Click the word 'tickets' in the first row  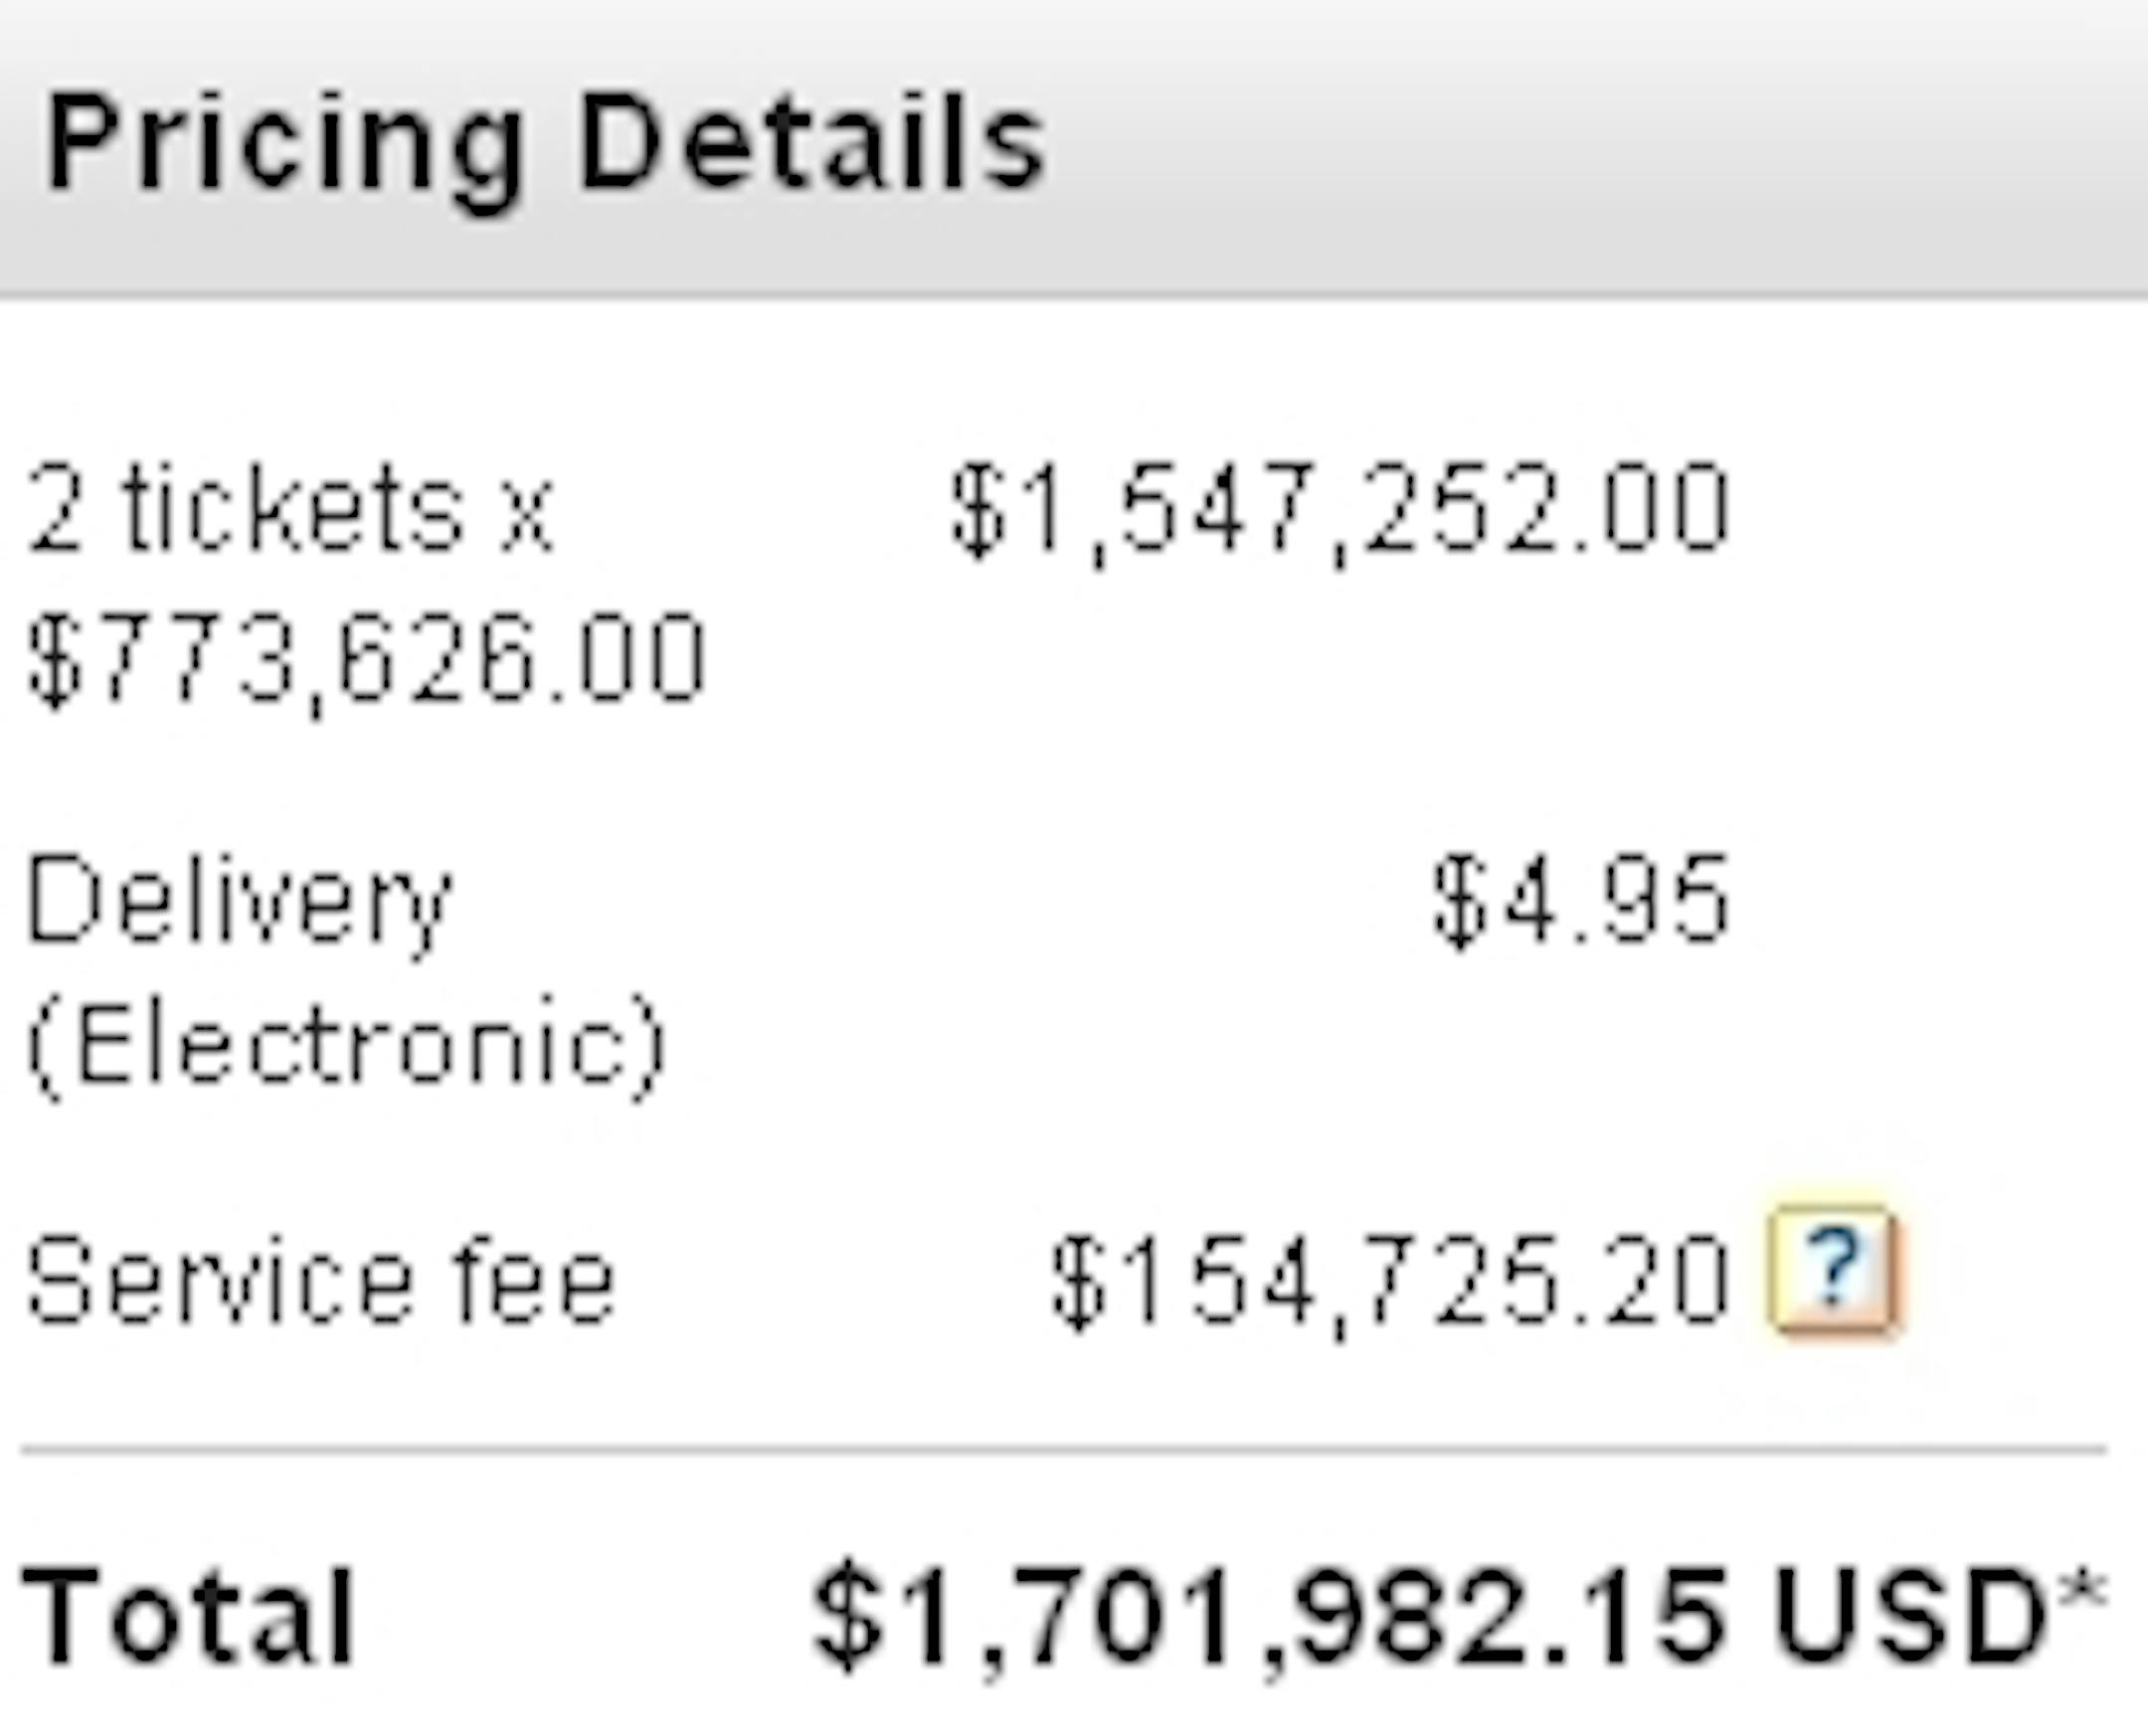coord(293,509)
